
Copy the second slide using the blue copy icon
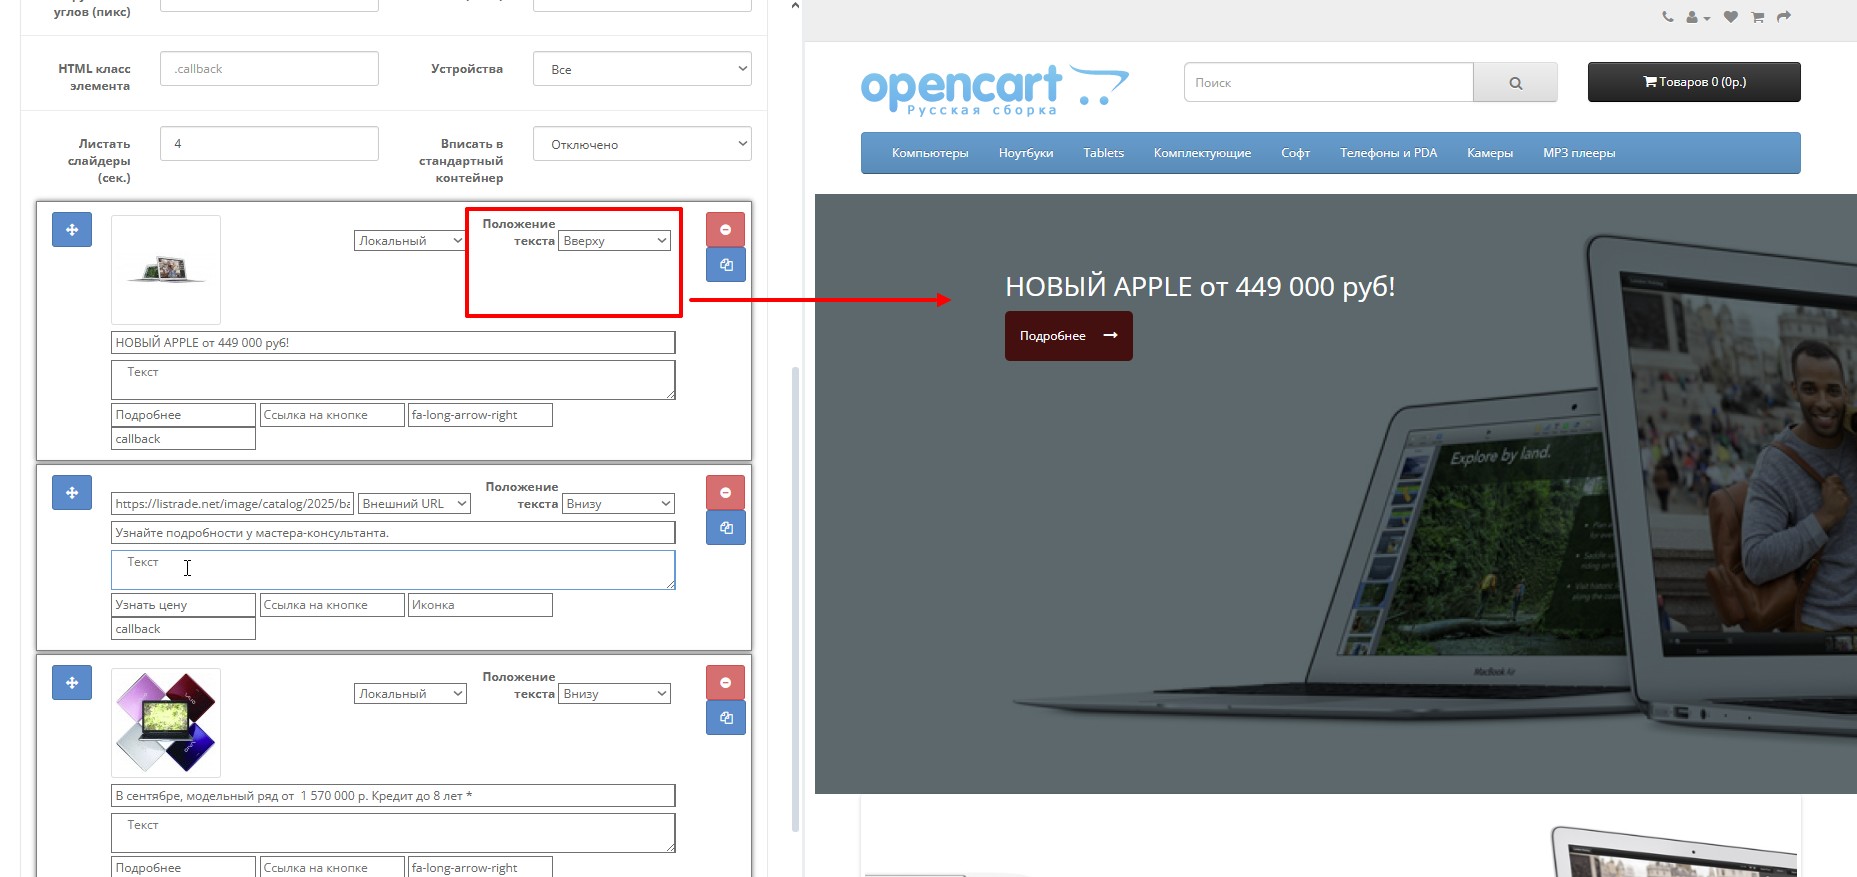pos(725,528)
